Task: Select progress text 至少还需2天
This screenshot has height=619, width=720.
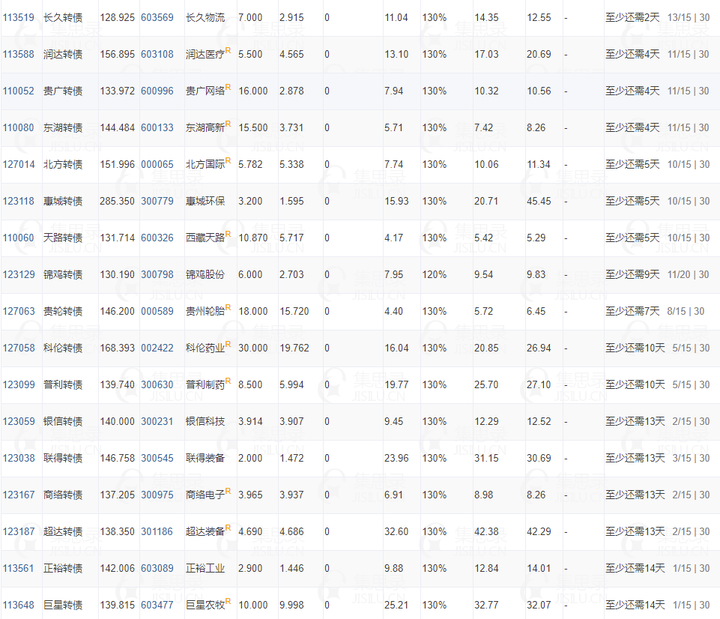Action: [632, 17]
